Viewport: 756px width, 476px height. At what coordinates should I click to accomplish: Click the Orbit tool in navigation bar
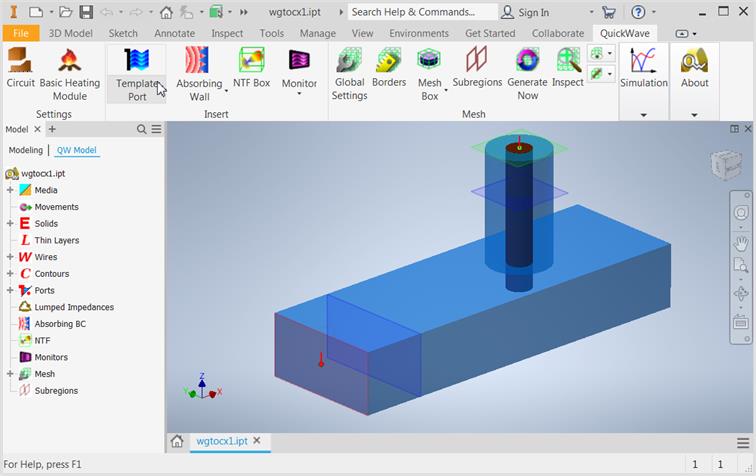(741, 293)
